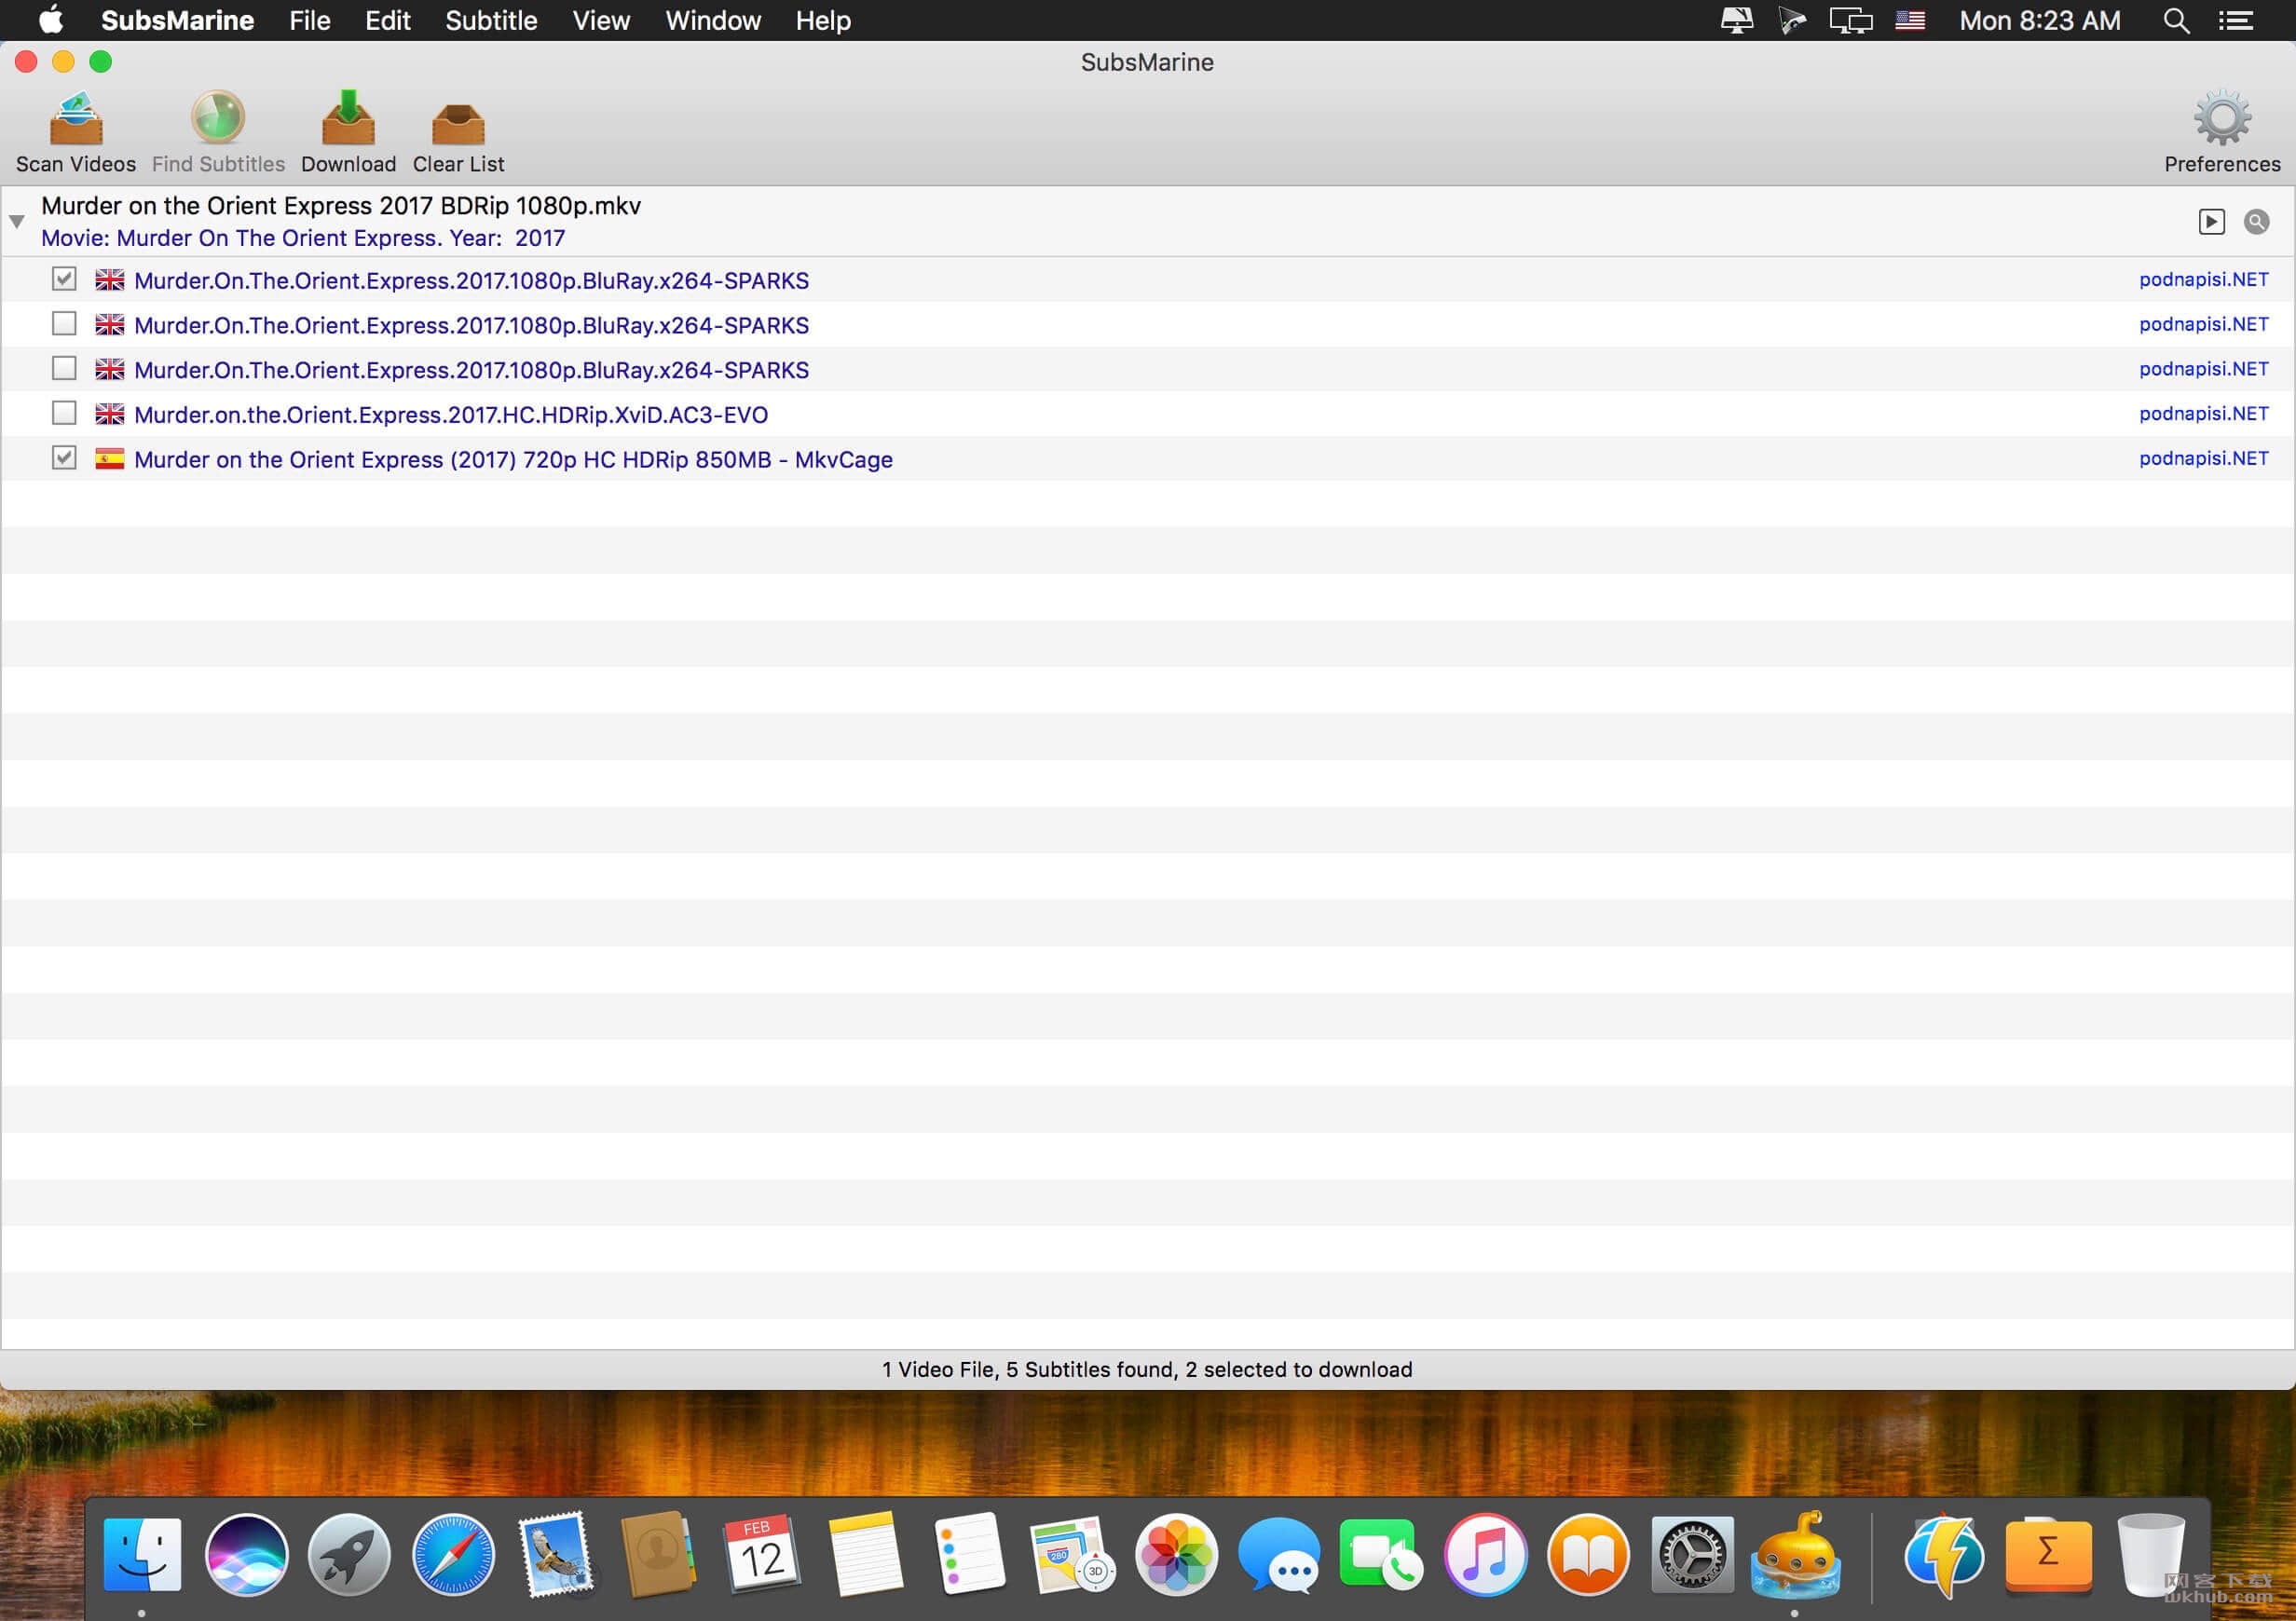The width and height of the screenshot is (2296, 1621).
Task: Open the Edit menu
Action: (388, 20)
